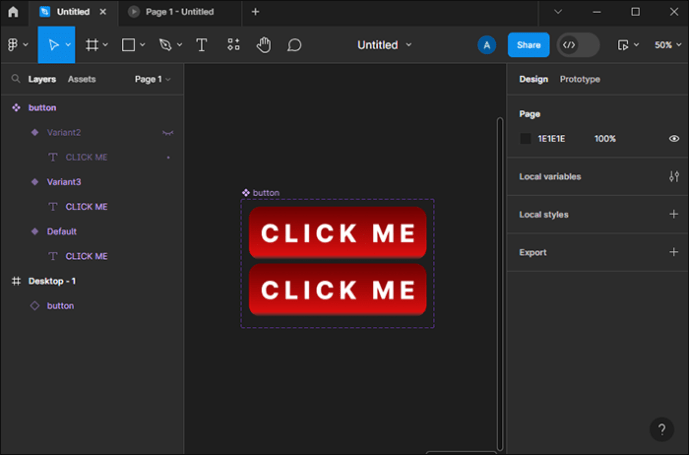
Task: Click the Share button
Action: pos(529,45)
